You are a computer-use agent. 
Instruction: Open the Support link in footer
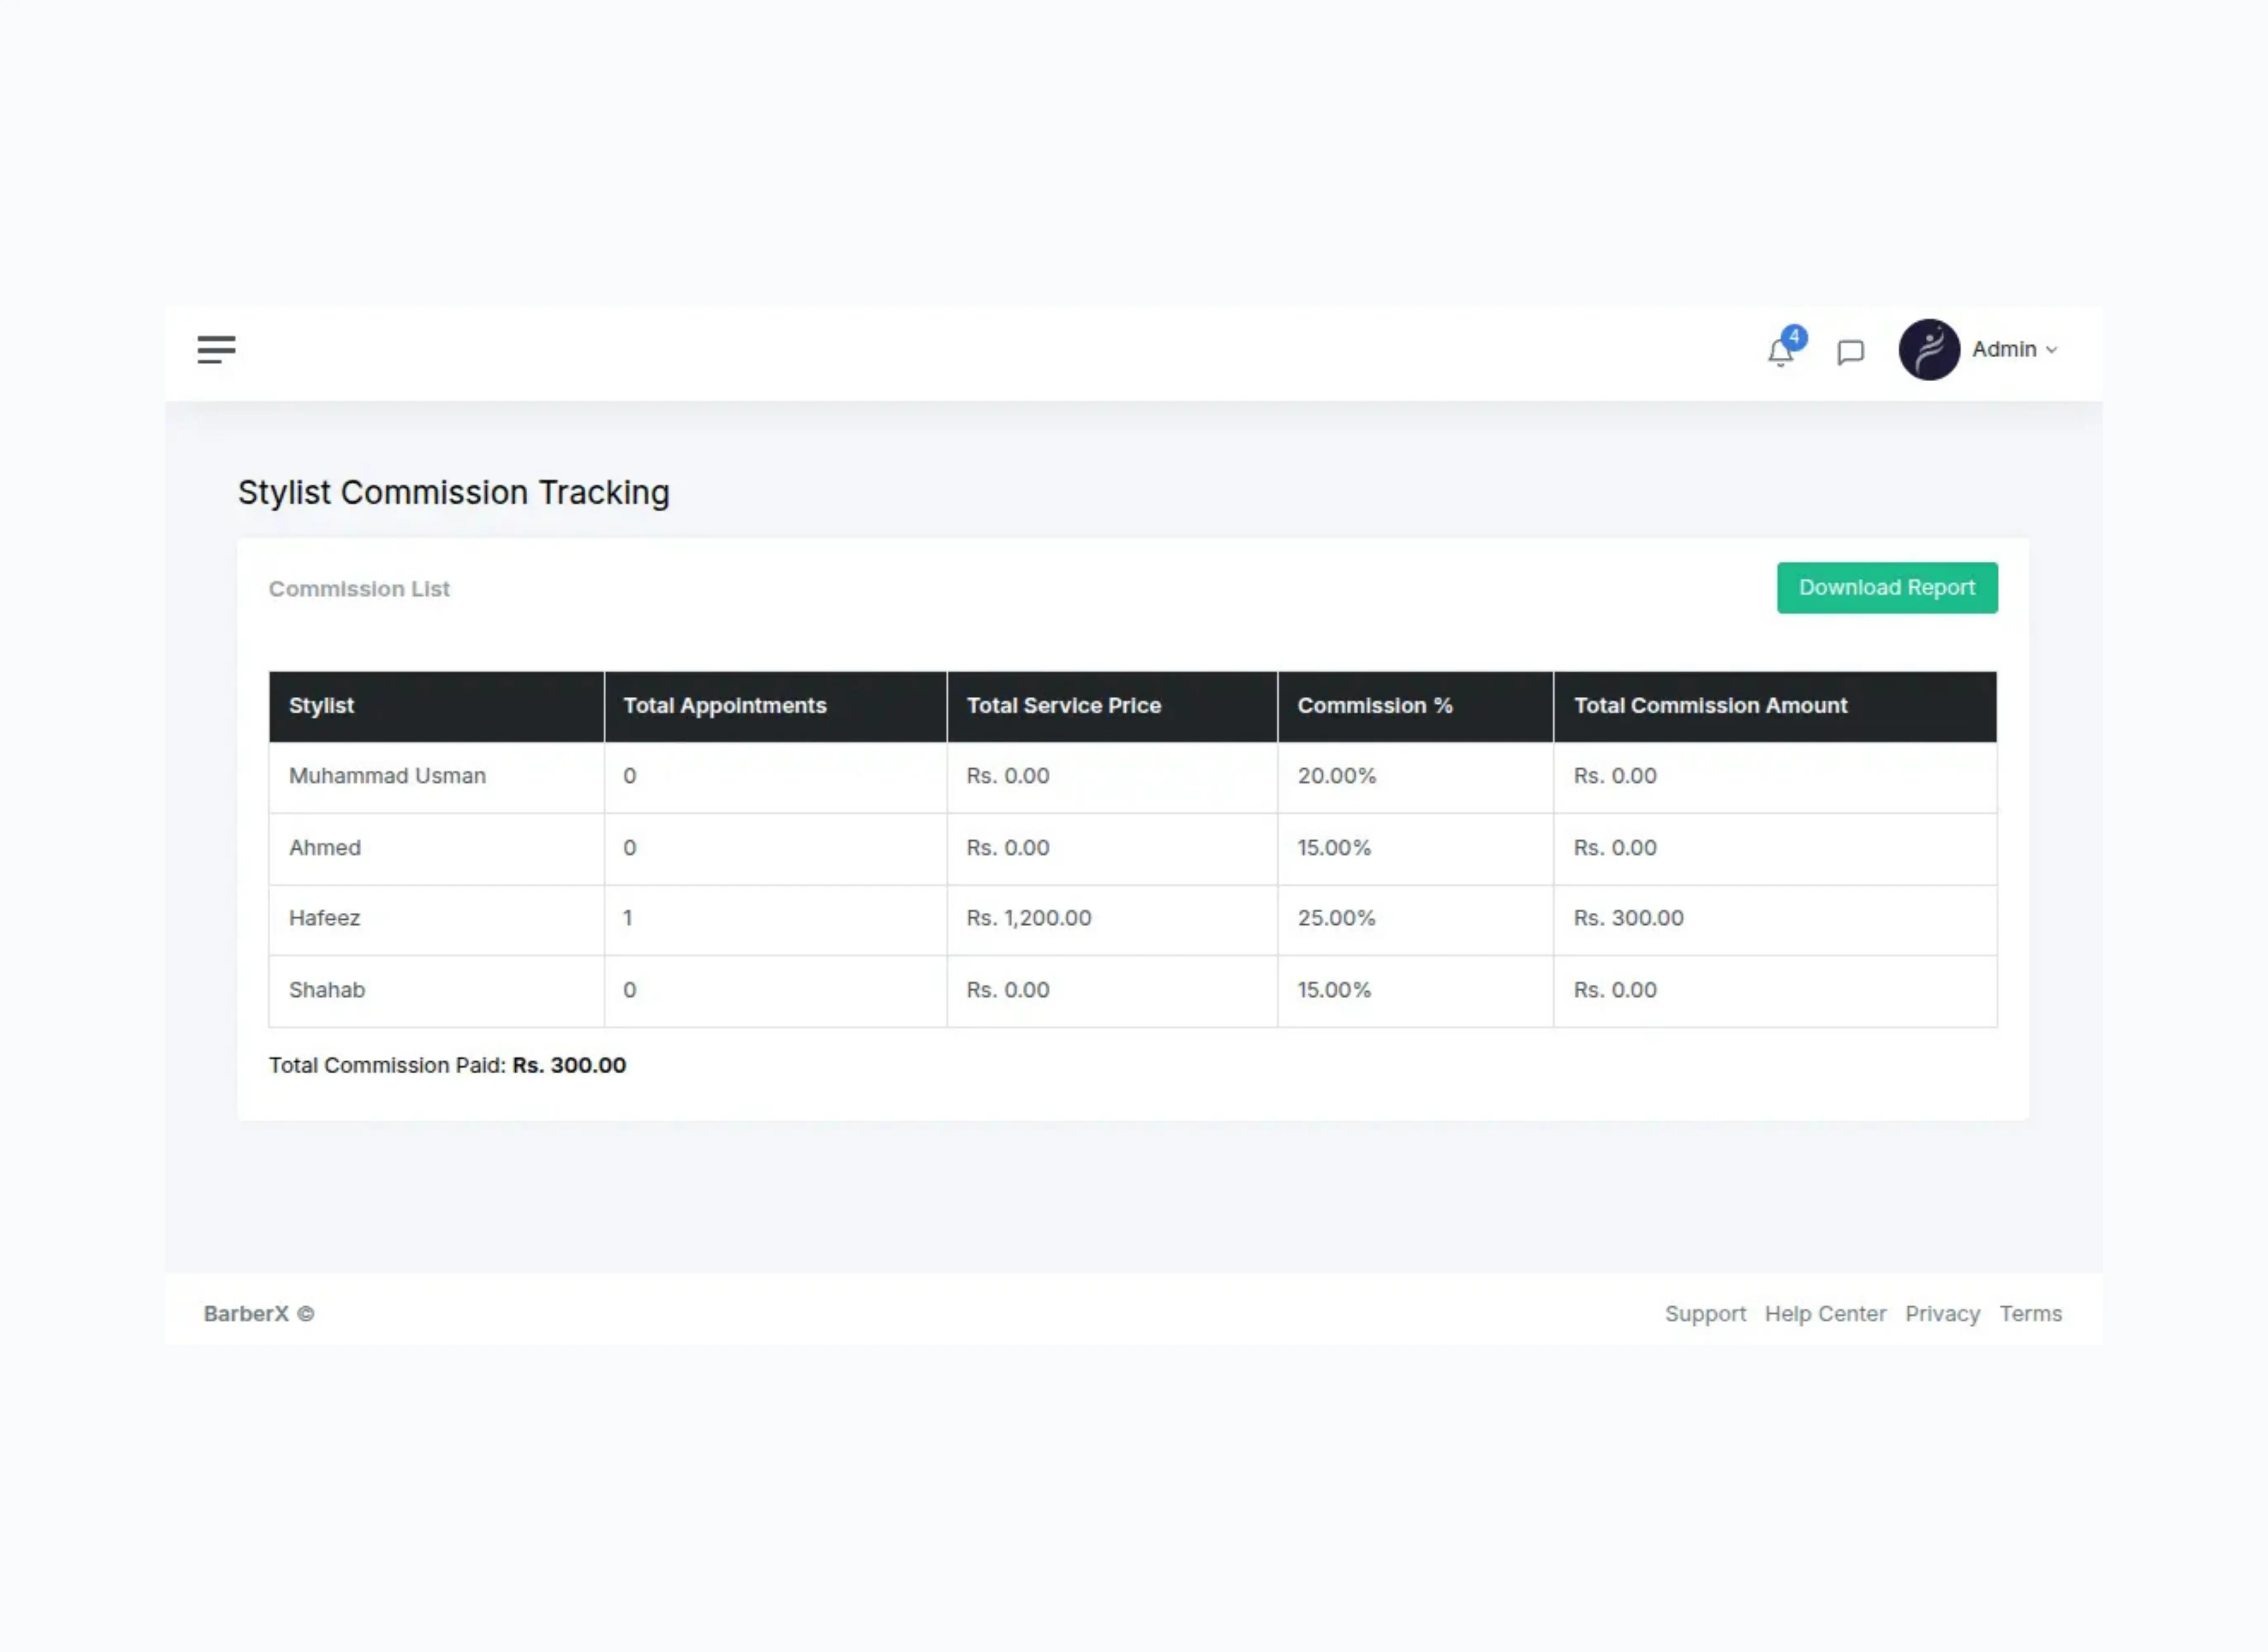pos(1705,1314)
